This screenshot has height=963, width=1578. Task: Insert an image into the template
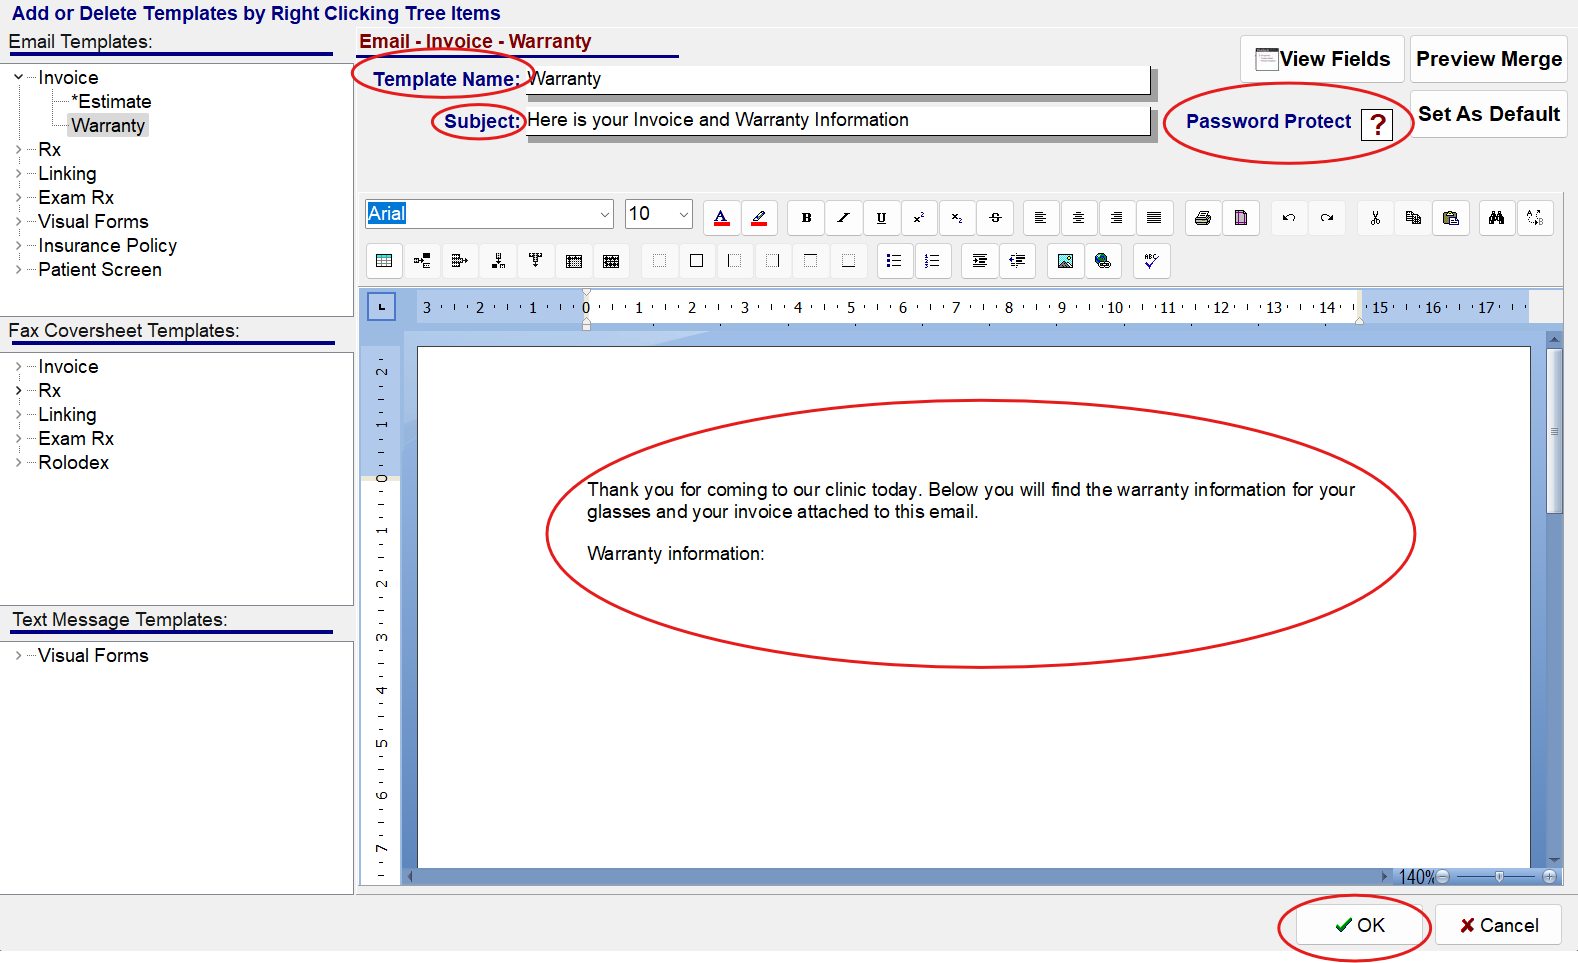(x=1065, y=261)
